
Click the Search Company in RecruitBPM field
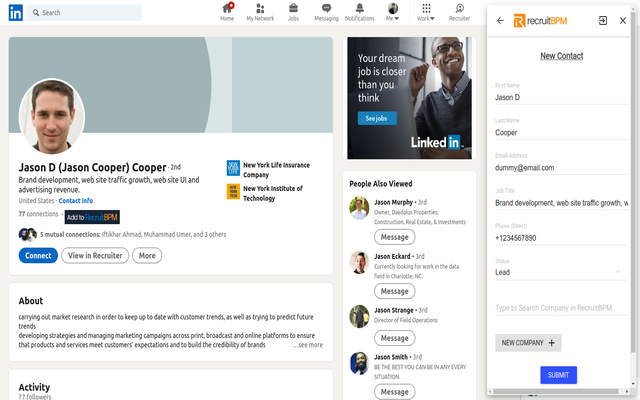pyautogui.click(x=561, y=308)
